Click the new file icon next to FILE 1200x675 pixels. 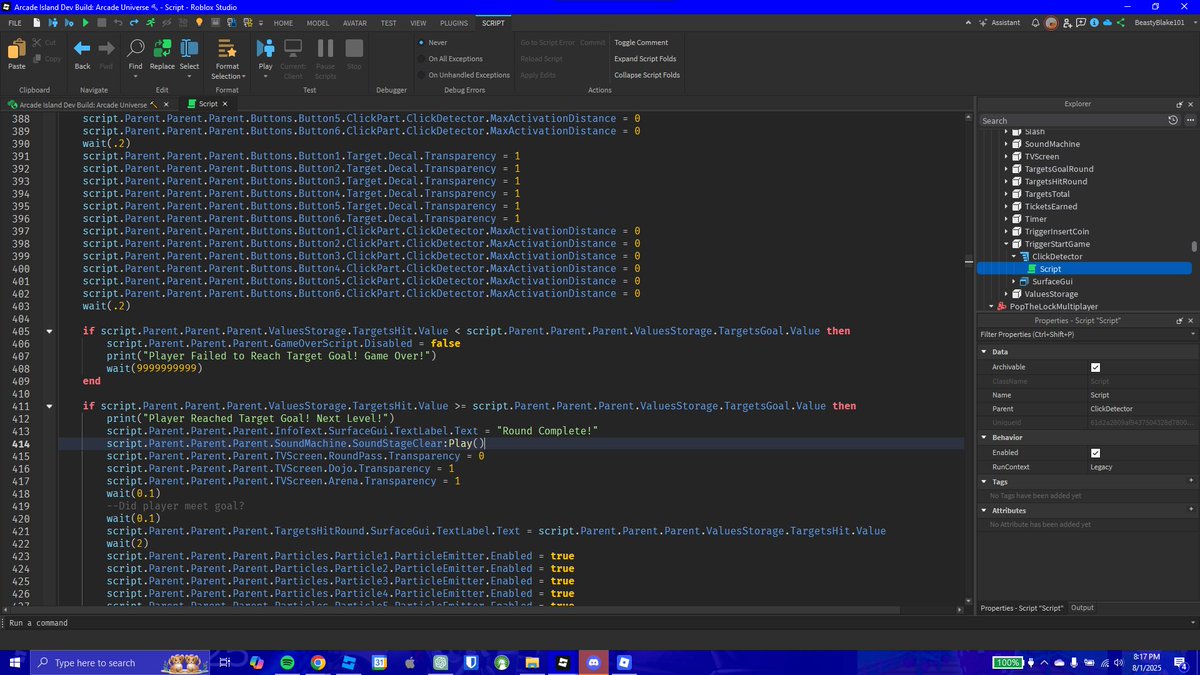pyautogui.click(x=38, y=22)
